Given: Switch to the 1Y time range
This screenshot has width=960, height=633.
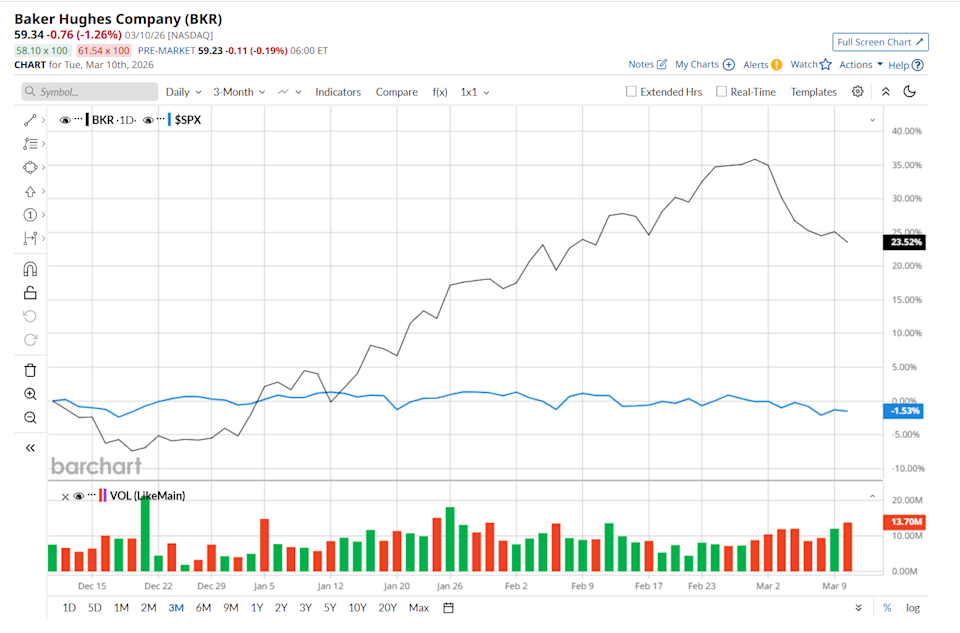Looking at the screenshot, I should pos(257,608).
